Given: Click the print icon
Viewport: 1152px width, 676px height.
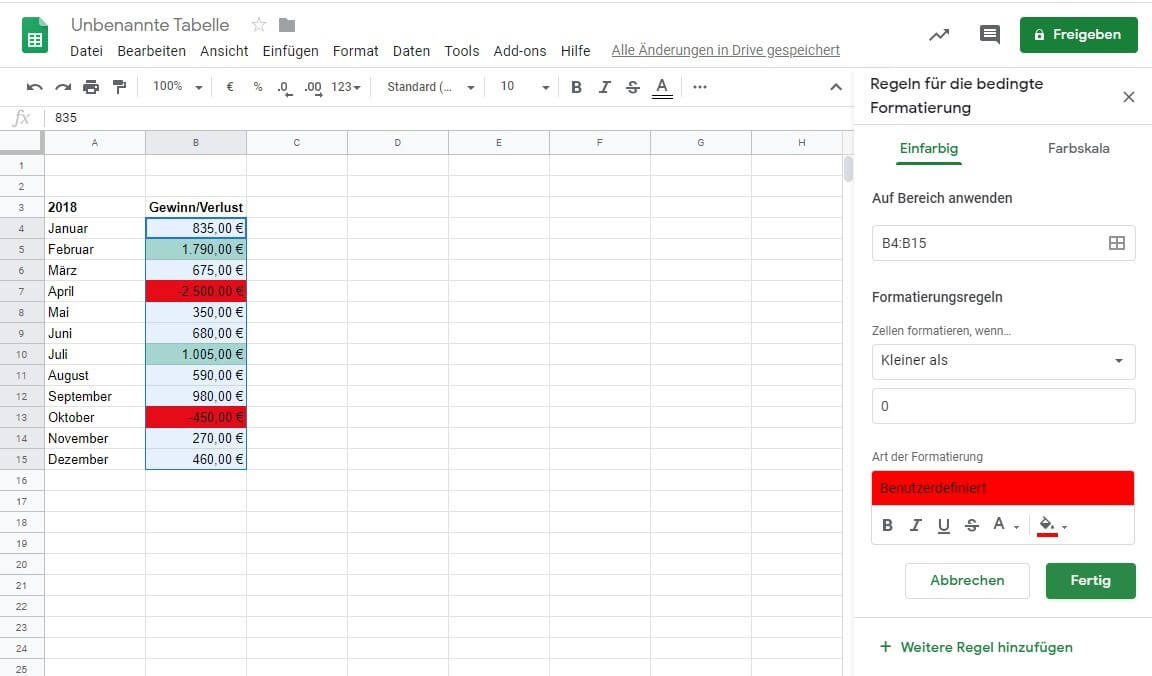Looking at the screenshot, I should 91,87.
